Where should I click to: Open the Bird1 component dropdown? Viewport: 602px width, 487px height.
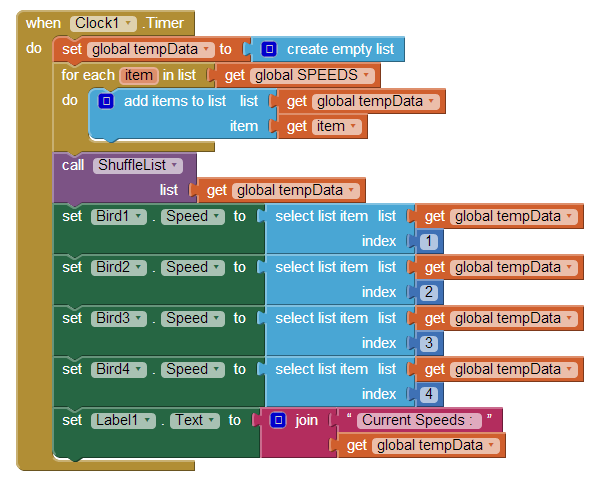[x=119, y=216]
